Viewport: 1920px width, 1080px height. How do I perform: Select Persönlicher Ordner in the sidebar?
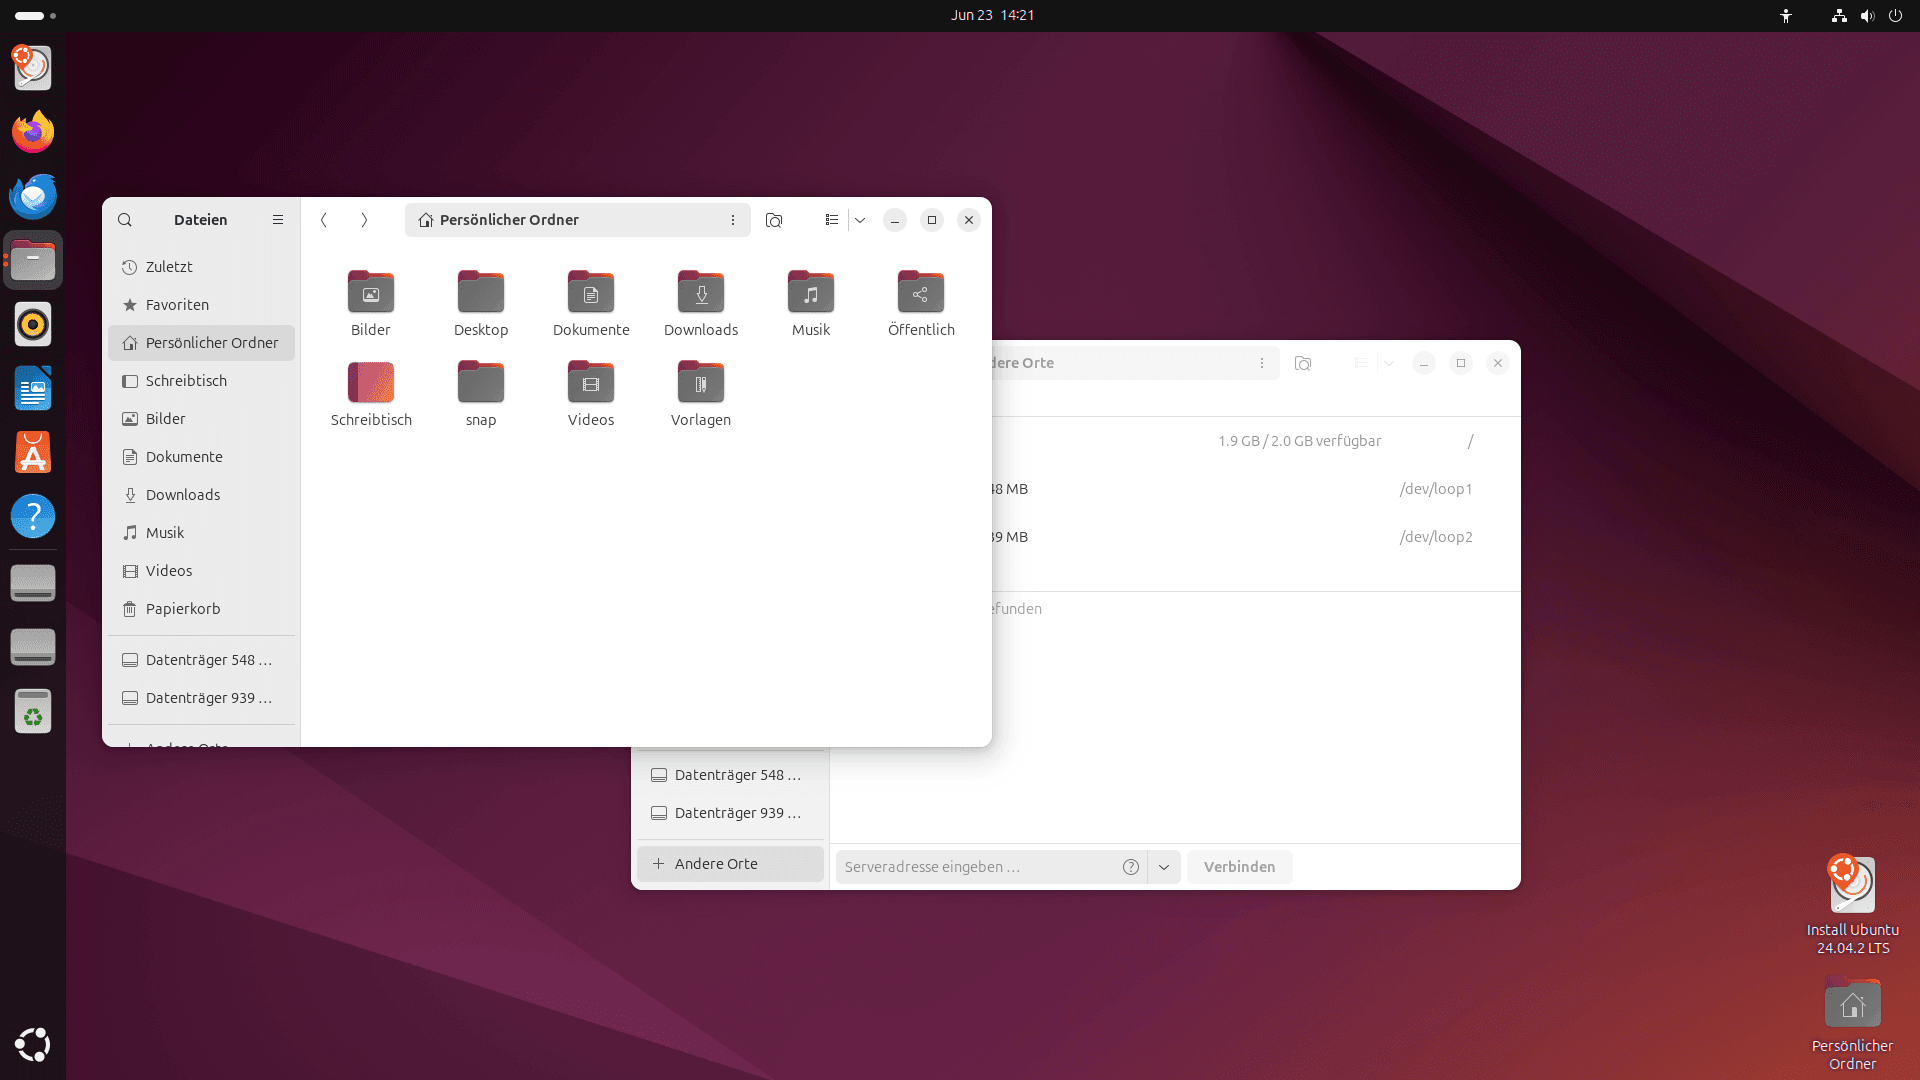click(x=201, y=343)
